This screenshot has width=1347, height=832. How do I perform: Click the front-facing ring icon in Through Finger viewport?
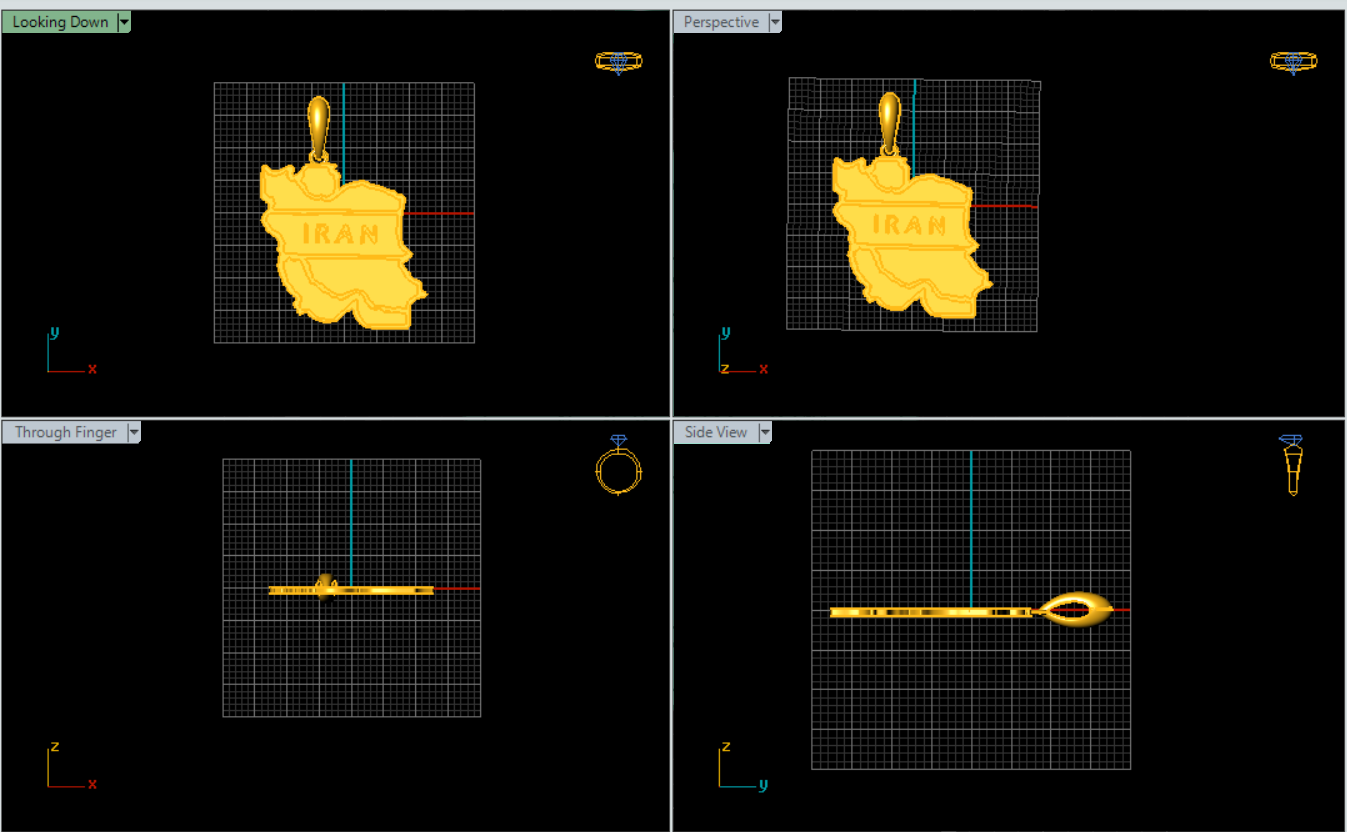point(618,466)
